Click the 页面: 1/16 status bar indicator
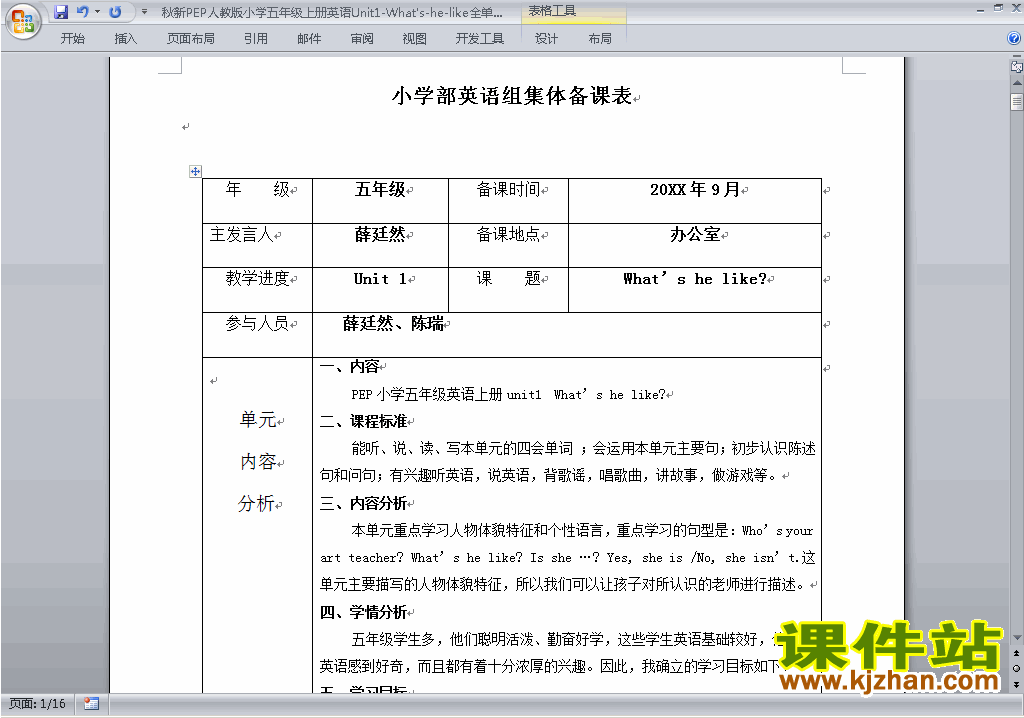This screenshot has width=1024, height=718. [37, 704]
